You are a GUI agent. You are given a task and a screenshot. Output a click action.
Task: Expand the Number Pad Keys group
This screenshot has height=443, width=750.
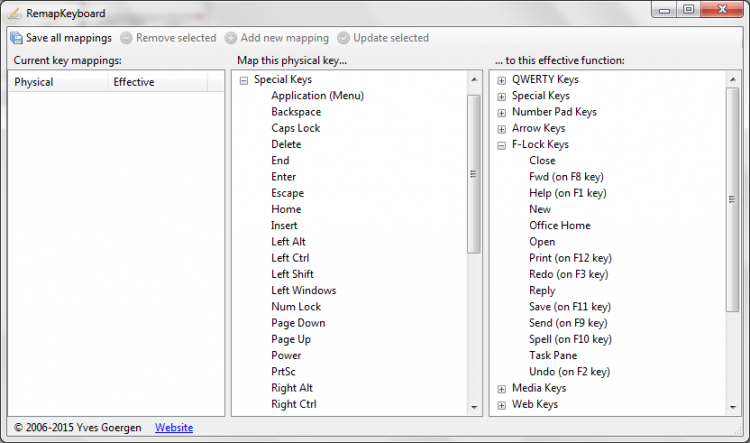(x=501, y=113)
